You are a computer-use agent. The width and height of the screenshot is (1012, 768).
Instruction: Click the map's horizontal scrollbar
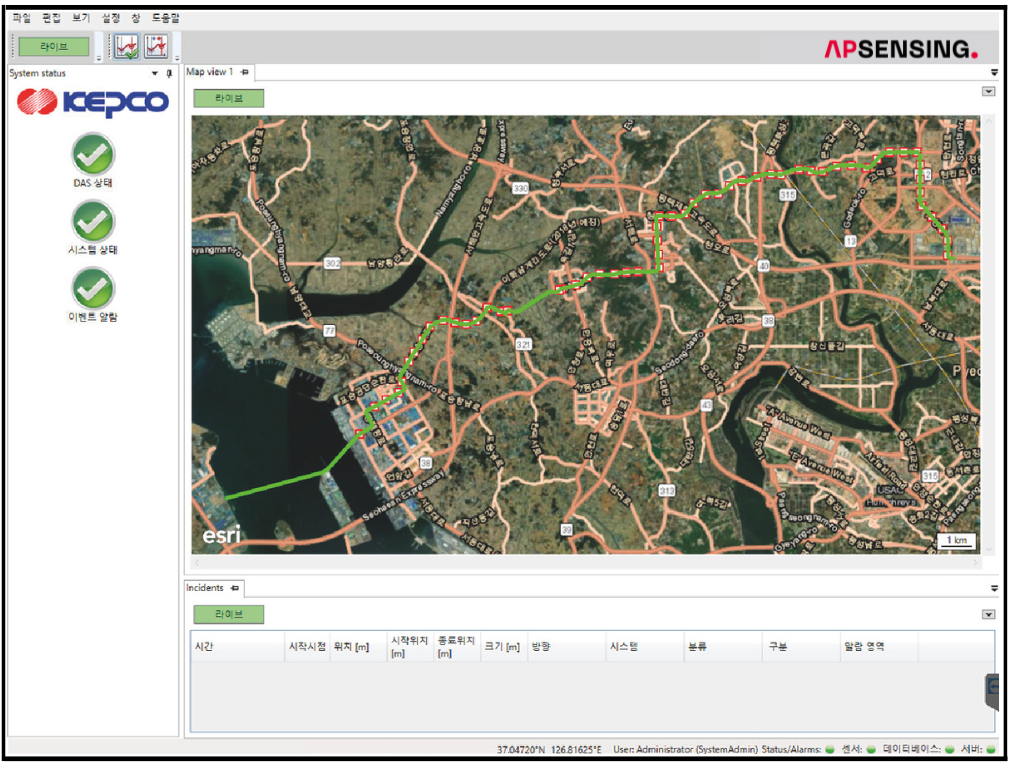click(587, 563)
